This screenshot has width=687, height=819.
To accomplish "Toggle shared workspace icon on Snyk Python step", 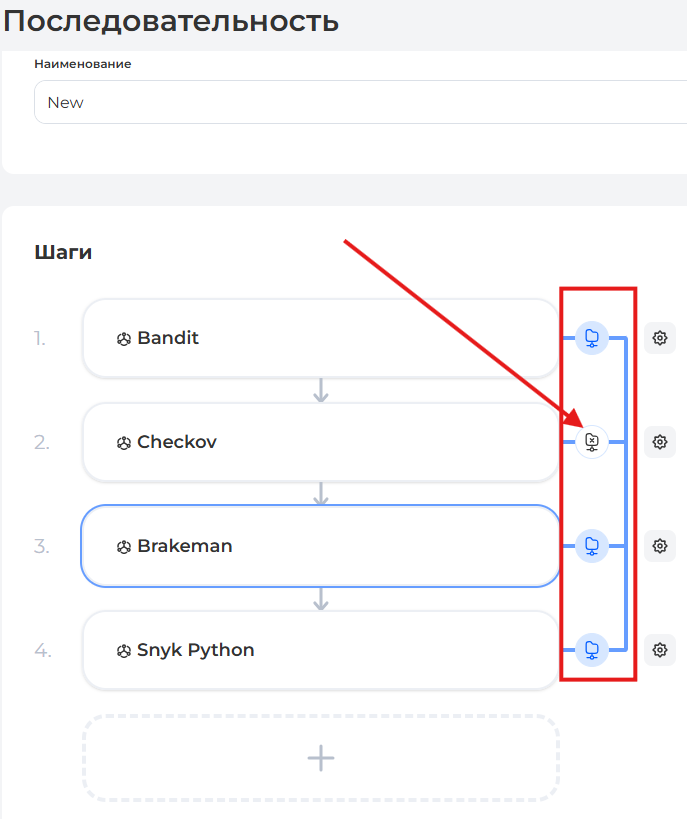I will click(x=592, y=650).
